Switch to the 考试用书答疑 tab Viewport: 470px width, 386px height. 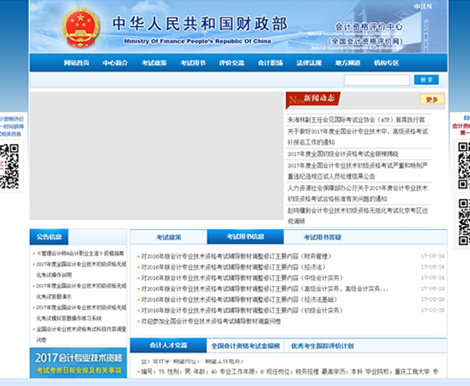[322, 237]
